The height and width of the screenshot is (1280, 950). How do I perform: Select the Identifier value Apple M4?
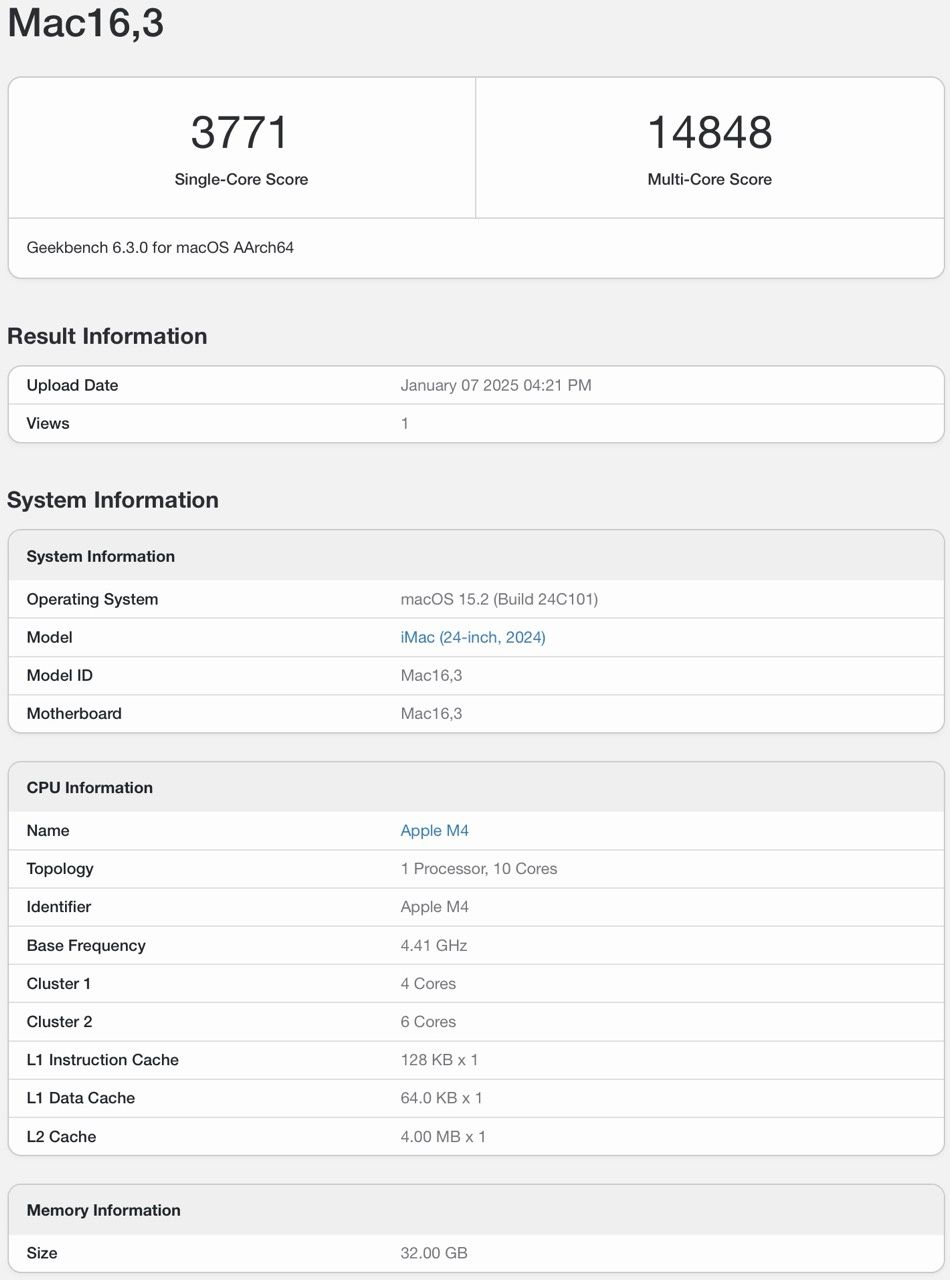click(434, 906)
